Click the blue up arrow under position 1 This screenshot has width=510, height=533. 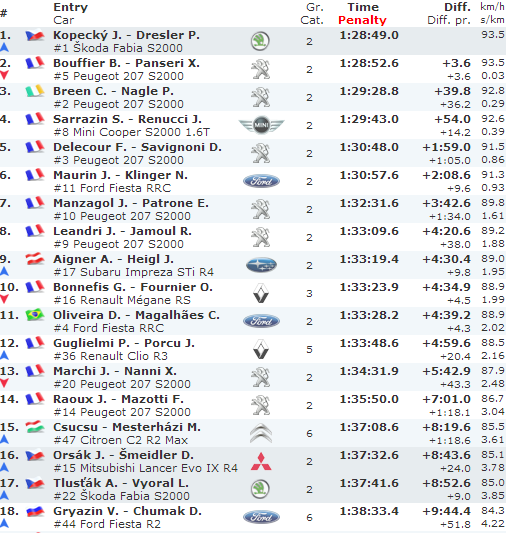(4, 47)
